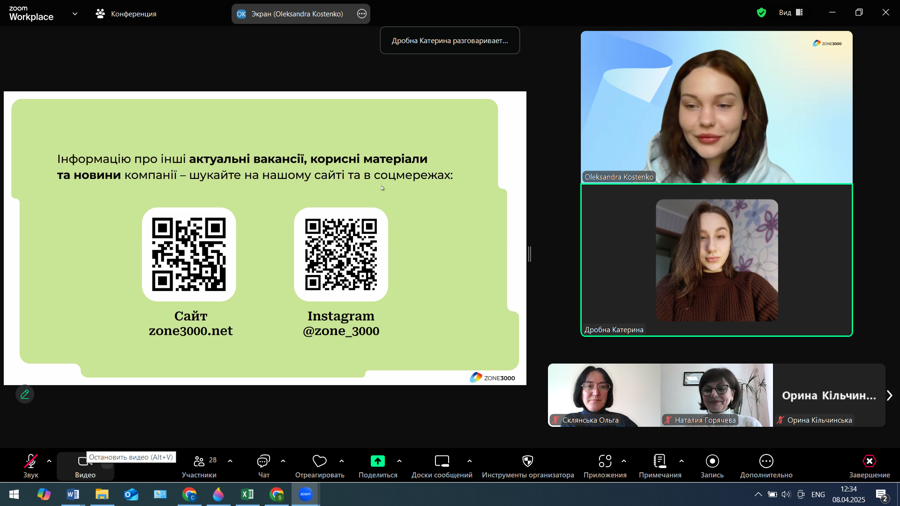Select Наталия Горячева video thumbnail
This screenshot has height=506, width=900.
(716, 395)
